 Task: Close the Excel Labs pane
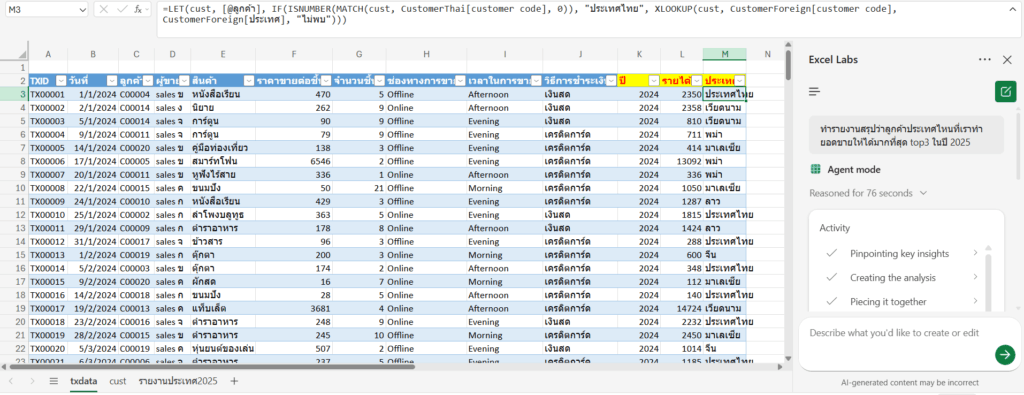[1007, 59]
